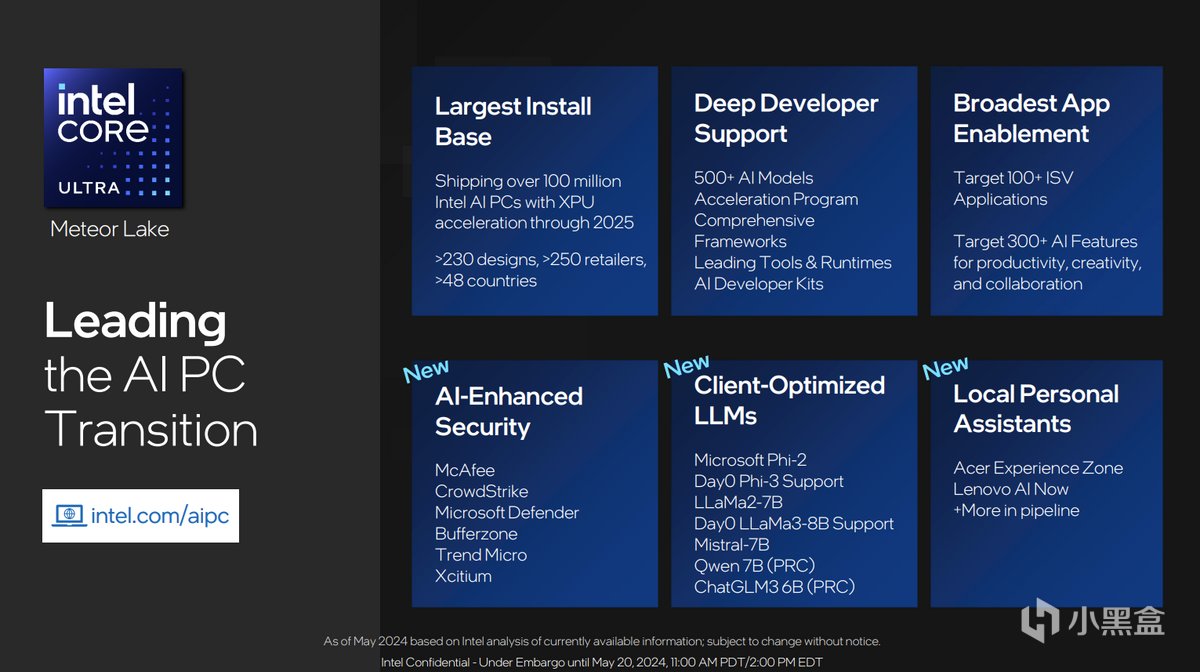
Task: Click the "Meteor Lake" label under the logo
Action: 110,229
